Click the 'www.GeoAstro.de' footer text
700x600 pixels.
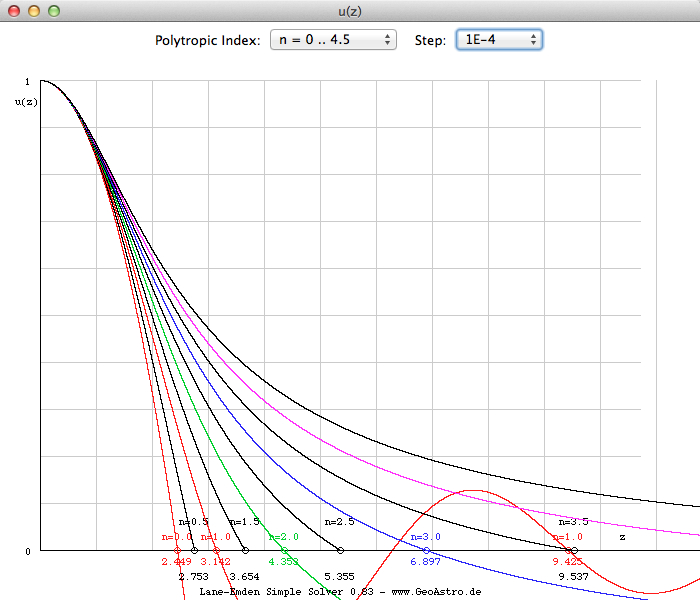(436, 592)
